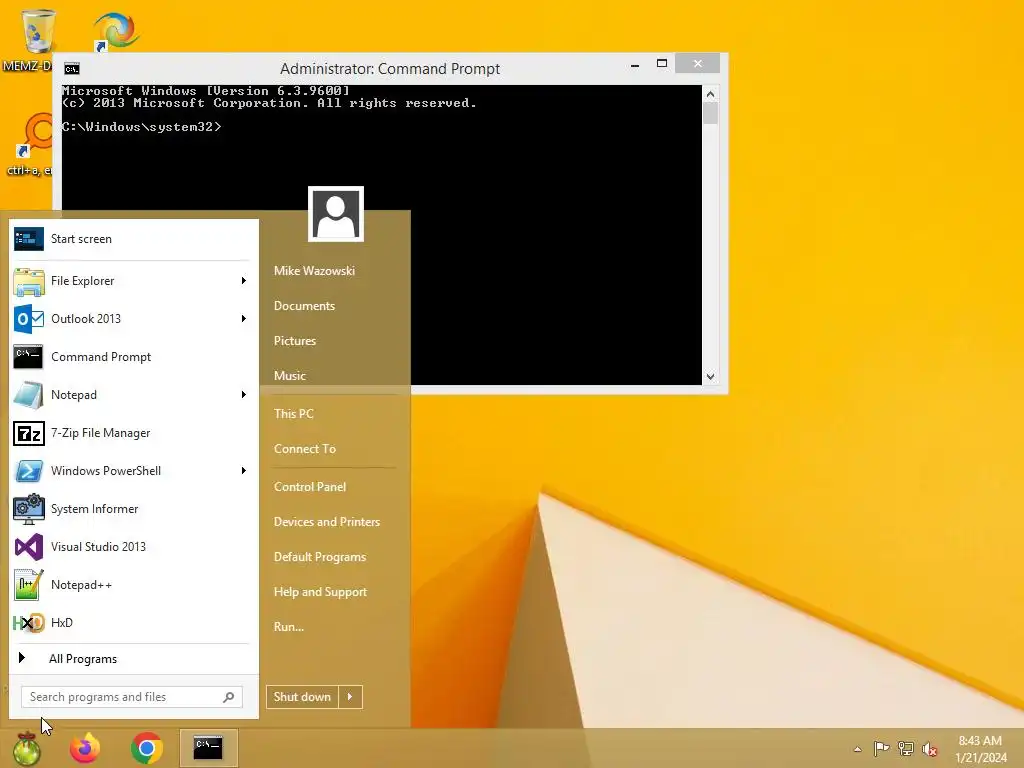Open the Run... dialog
The image size is (1024, 768).
(289, 627)
